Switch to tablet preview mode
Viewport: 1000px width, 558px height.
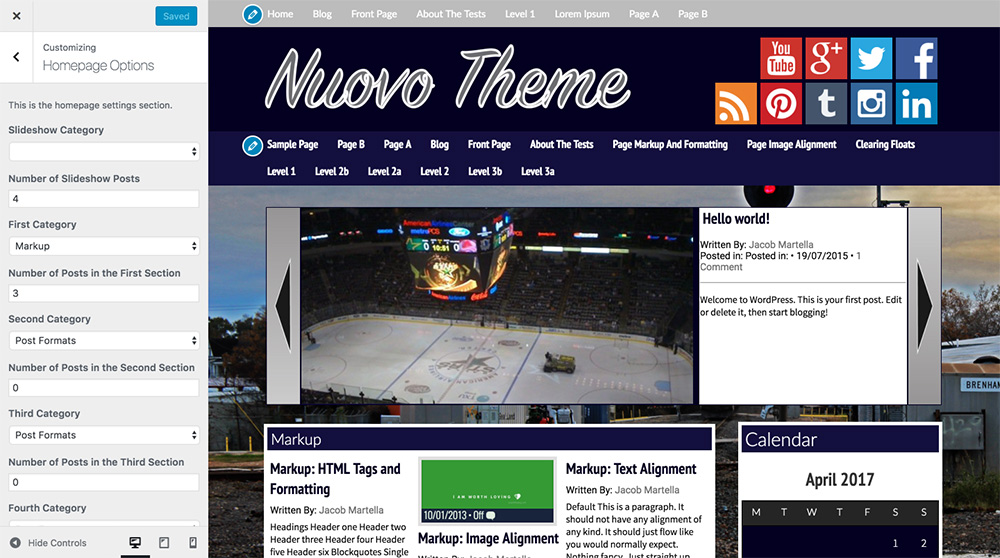point(164,543)
